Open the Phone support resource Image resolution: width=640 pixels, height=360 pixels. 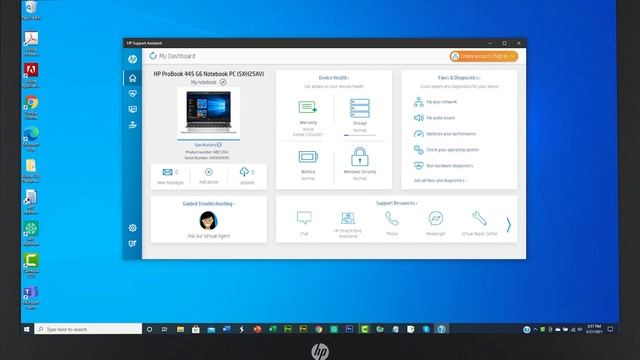point(391,222)
